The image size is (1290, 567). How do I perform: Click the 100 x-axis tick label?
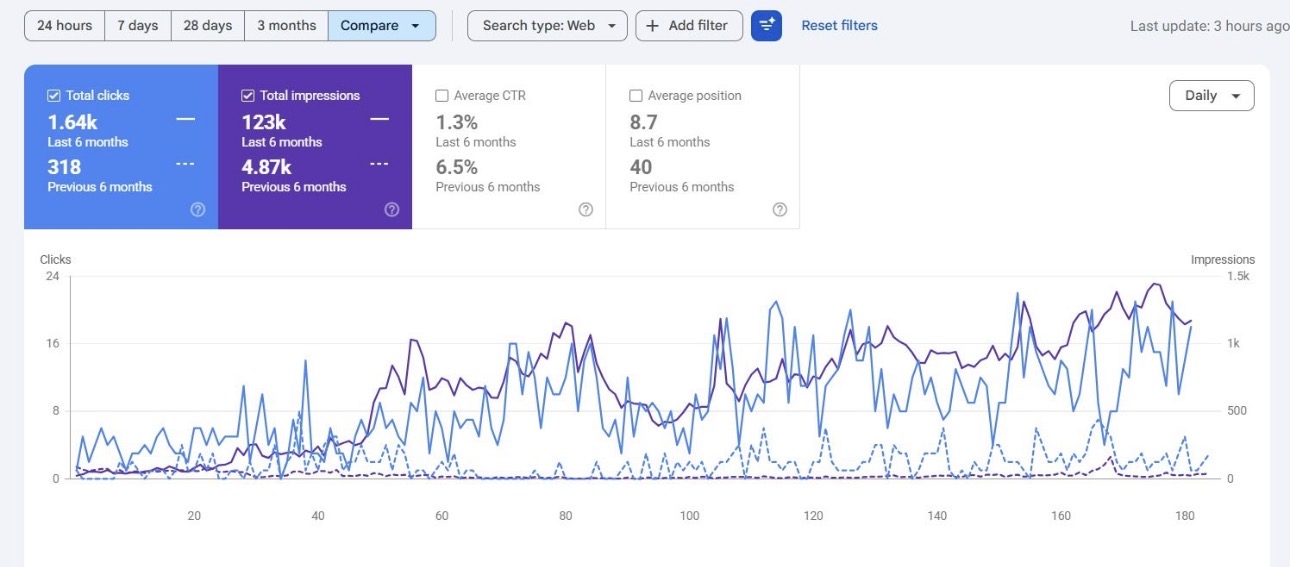tap(689, 516)
